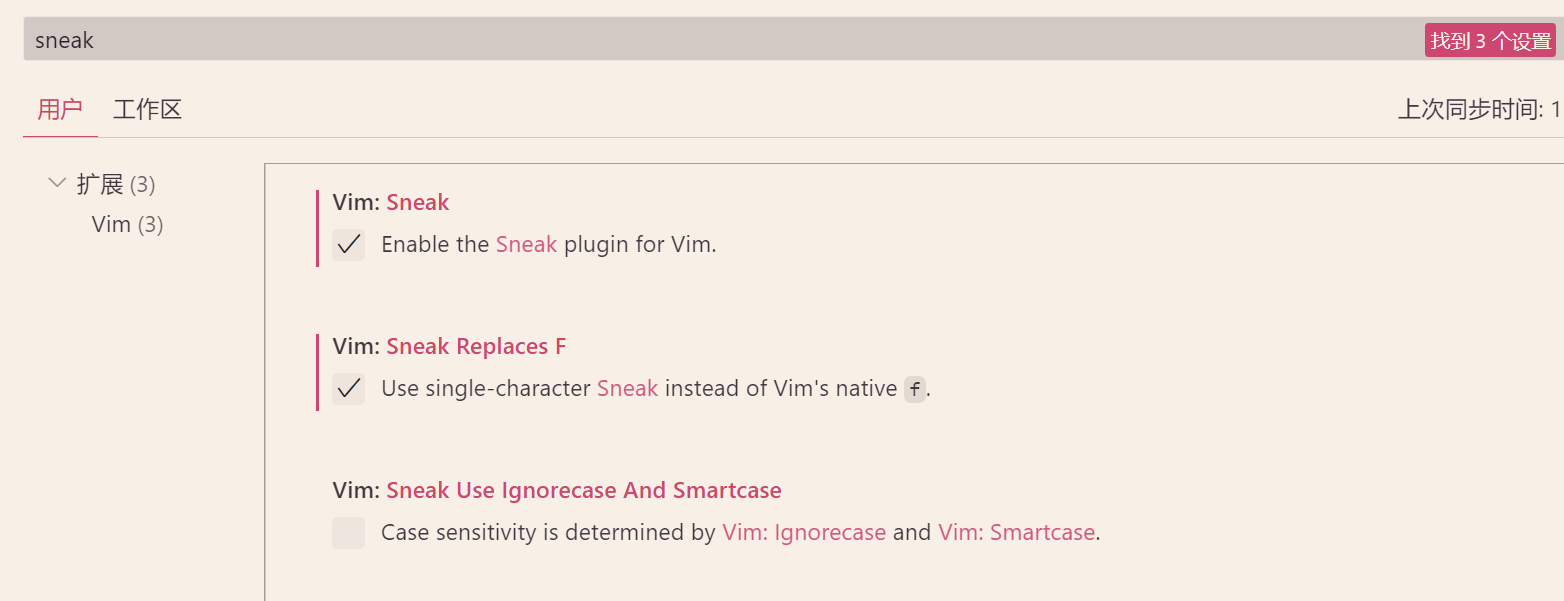Click the "Case sensitivity is determined by" text

pyautogui.click(x=548, y=532)
